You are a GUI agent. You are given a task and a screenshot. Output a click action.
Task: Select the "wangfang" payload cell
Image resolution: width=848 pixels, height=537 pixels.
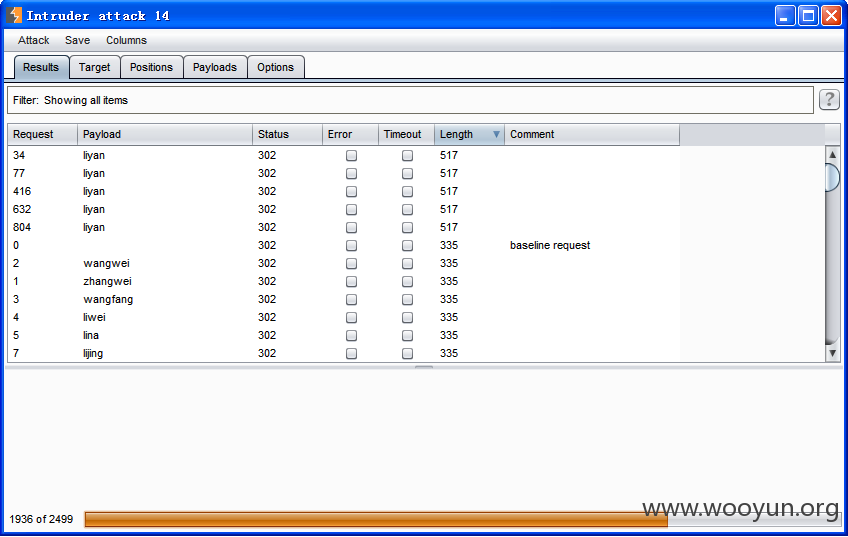[x=108, y=300]
